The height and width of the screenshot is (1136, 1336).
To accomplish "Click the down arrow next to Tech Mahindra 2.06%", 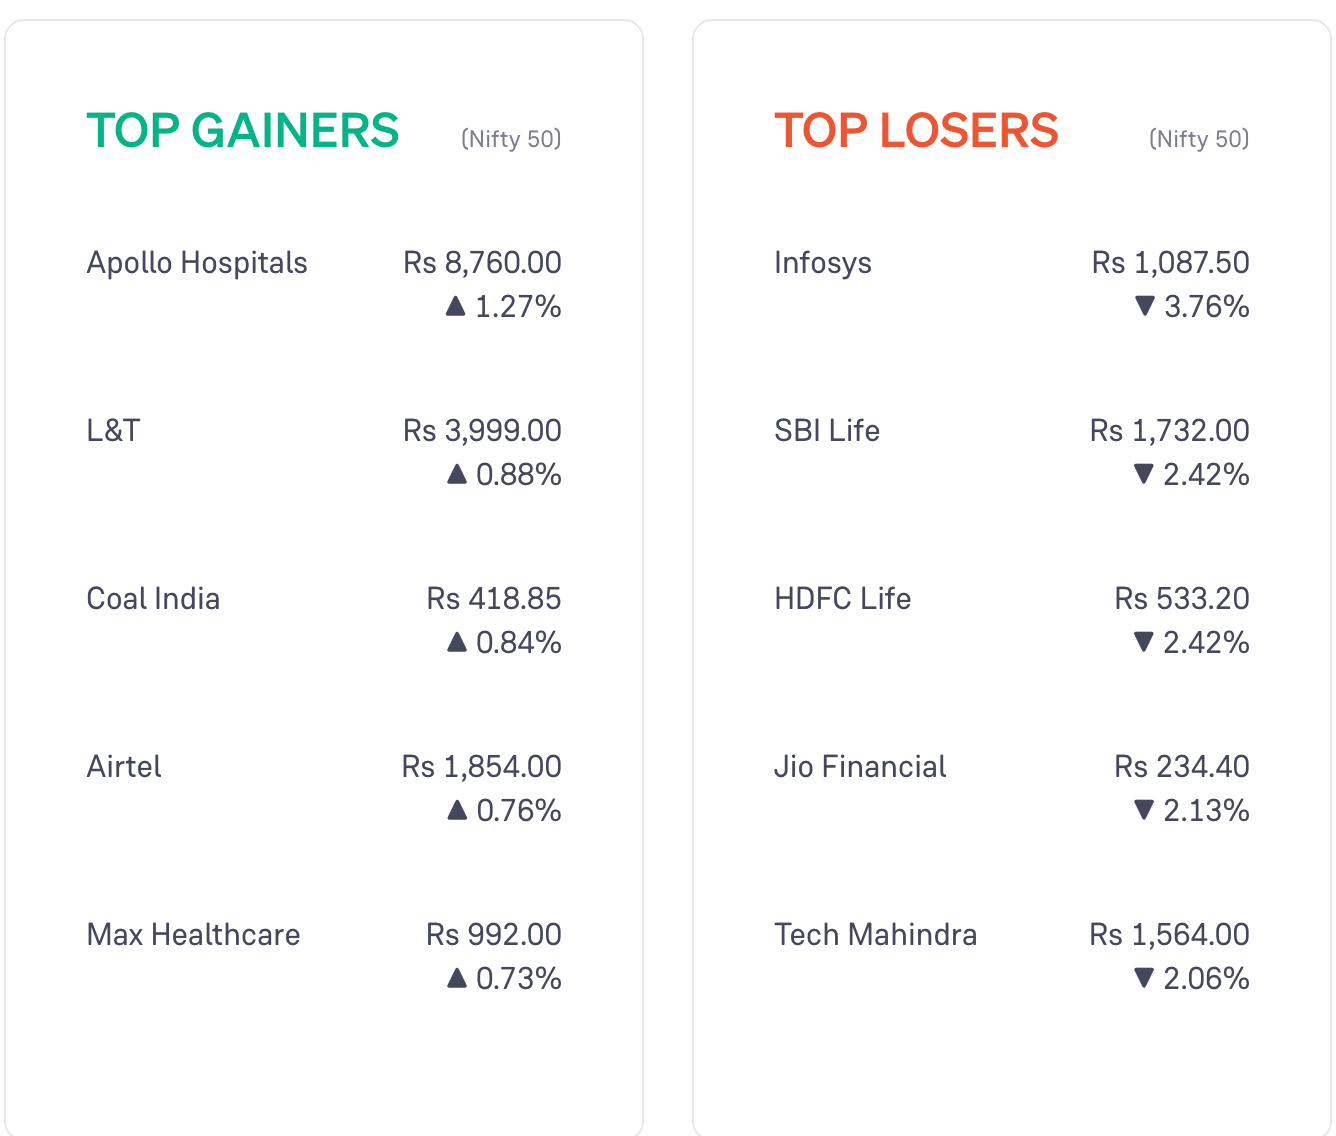I will click(1144, 978).
